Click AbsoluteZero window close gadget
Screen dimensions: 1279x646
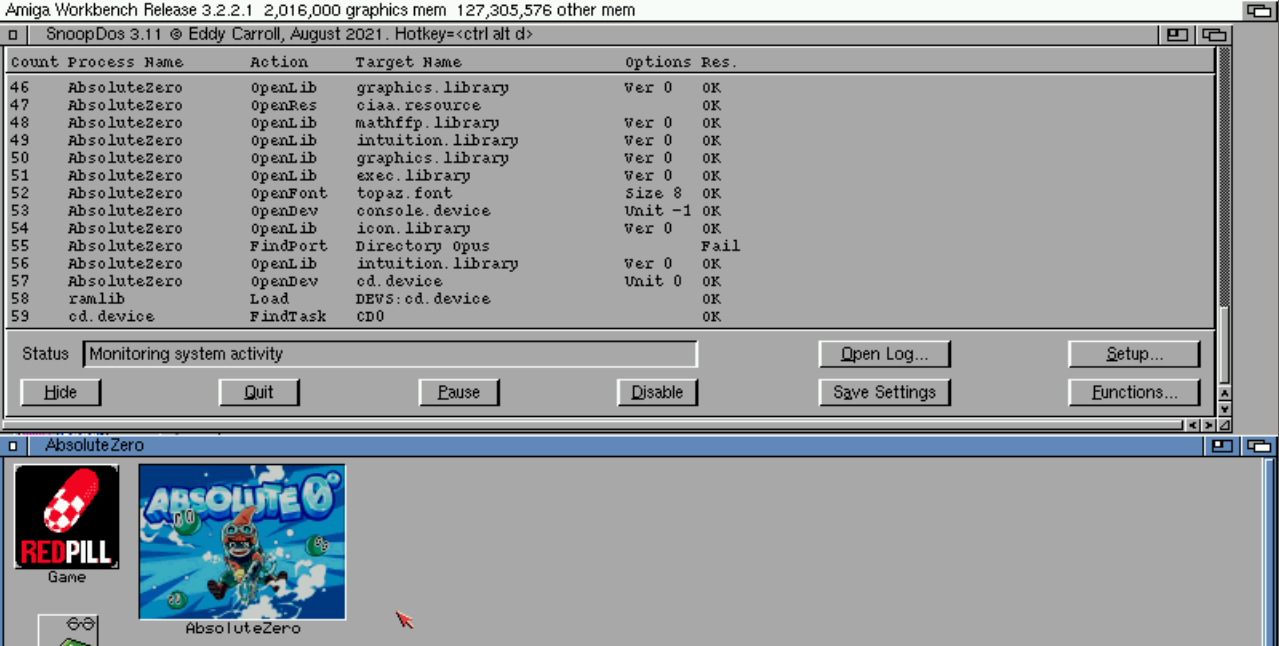point(12,446)
